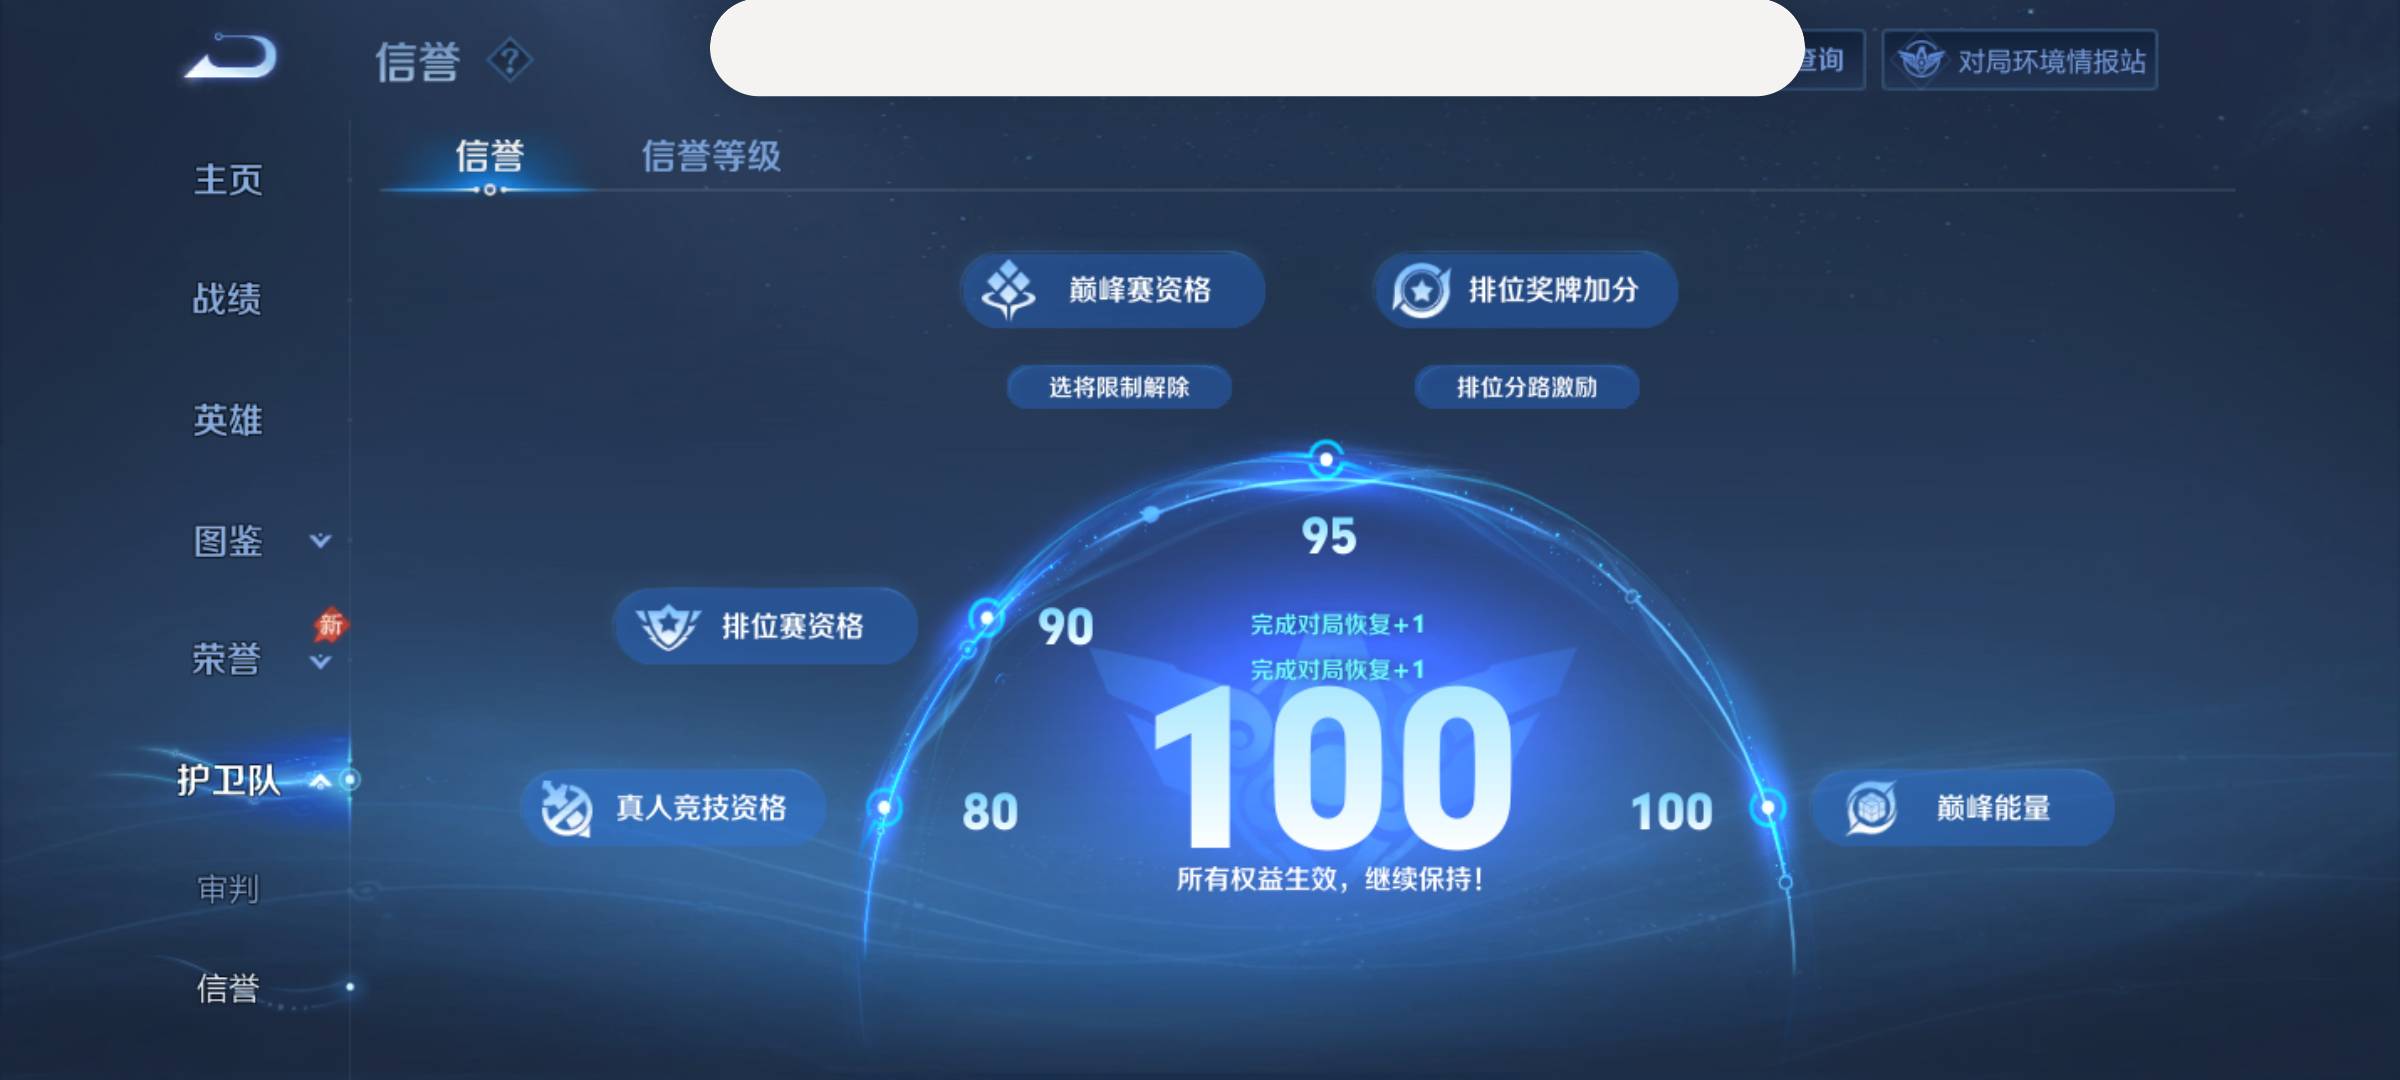Image resolution: width=2400 pixels, height=1080 pixels.
Task: Select 护卫队 in the sidebar
Action: [x=228, y=780]
